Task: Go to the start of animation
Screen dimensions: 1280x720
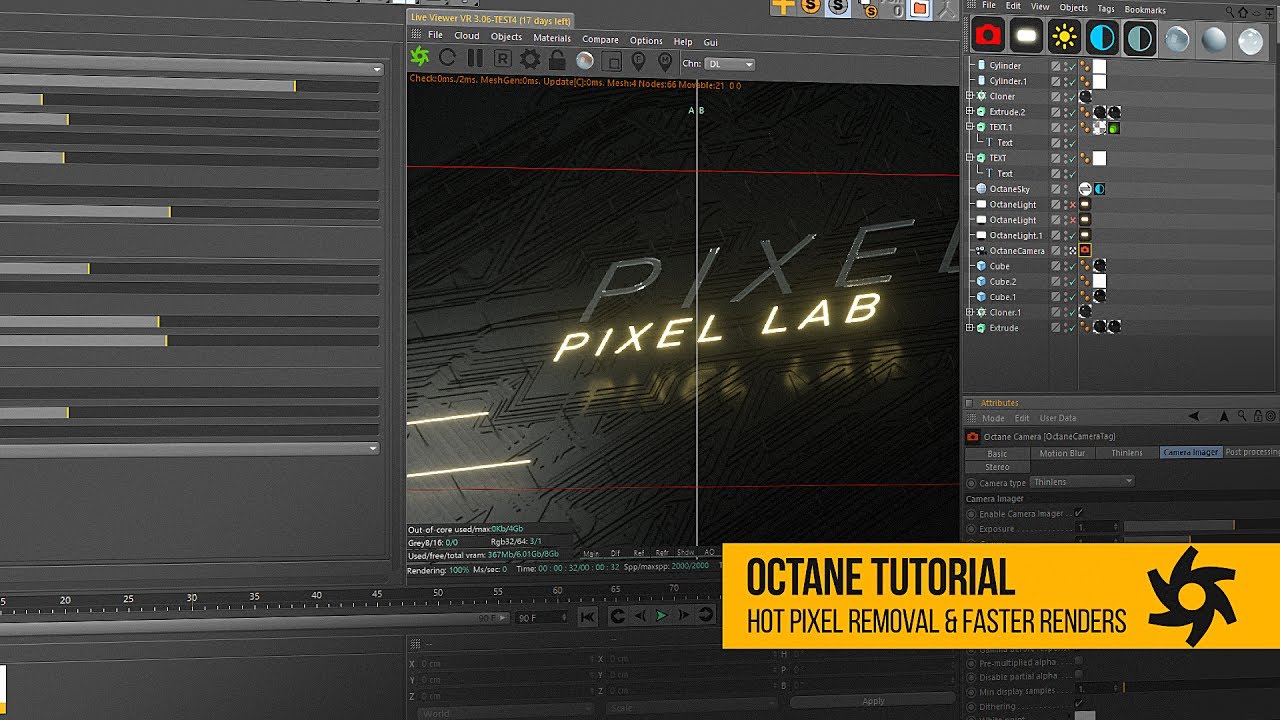Action: [588, 616]
